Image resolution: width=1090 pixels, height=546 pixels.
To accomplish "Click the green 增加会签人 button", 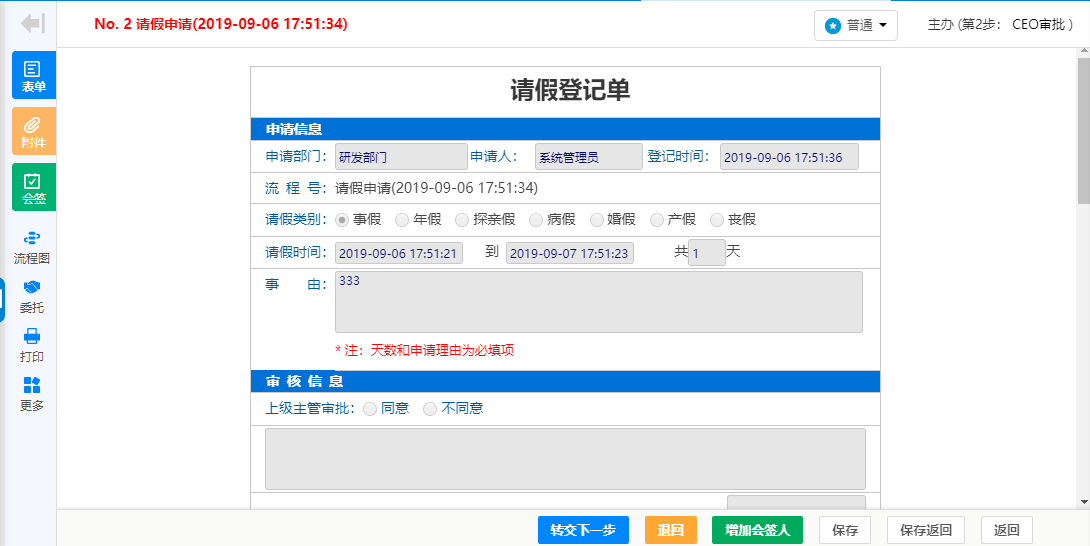I will tap(757, 530).
